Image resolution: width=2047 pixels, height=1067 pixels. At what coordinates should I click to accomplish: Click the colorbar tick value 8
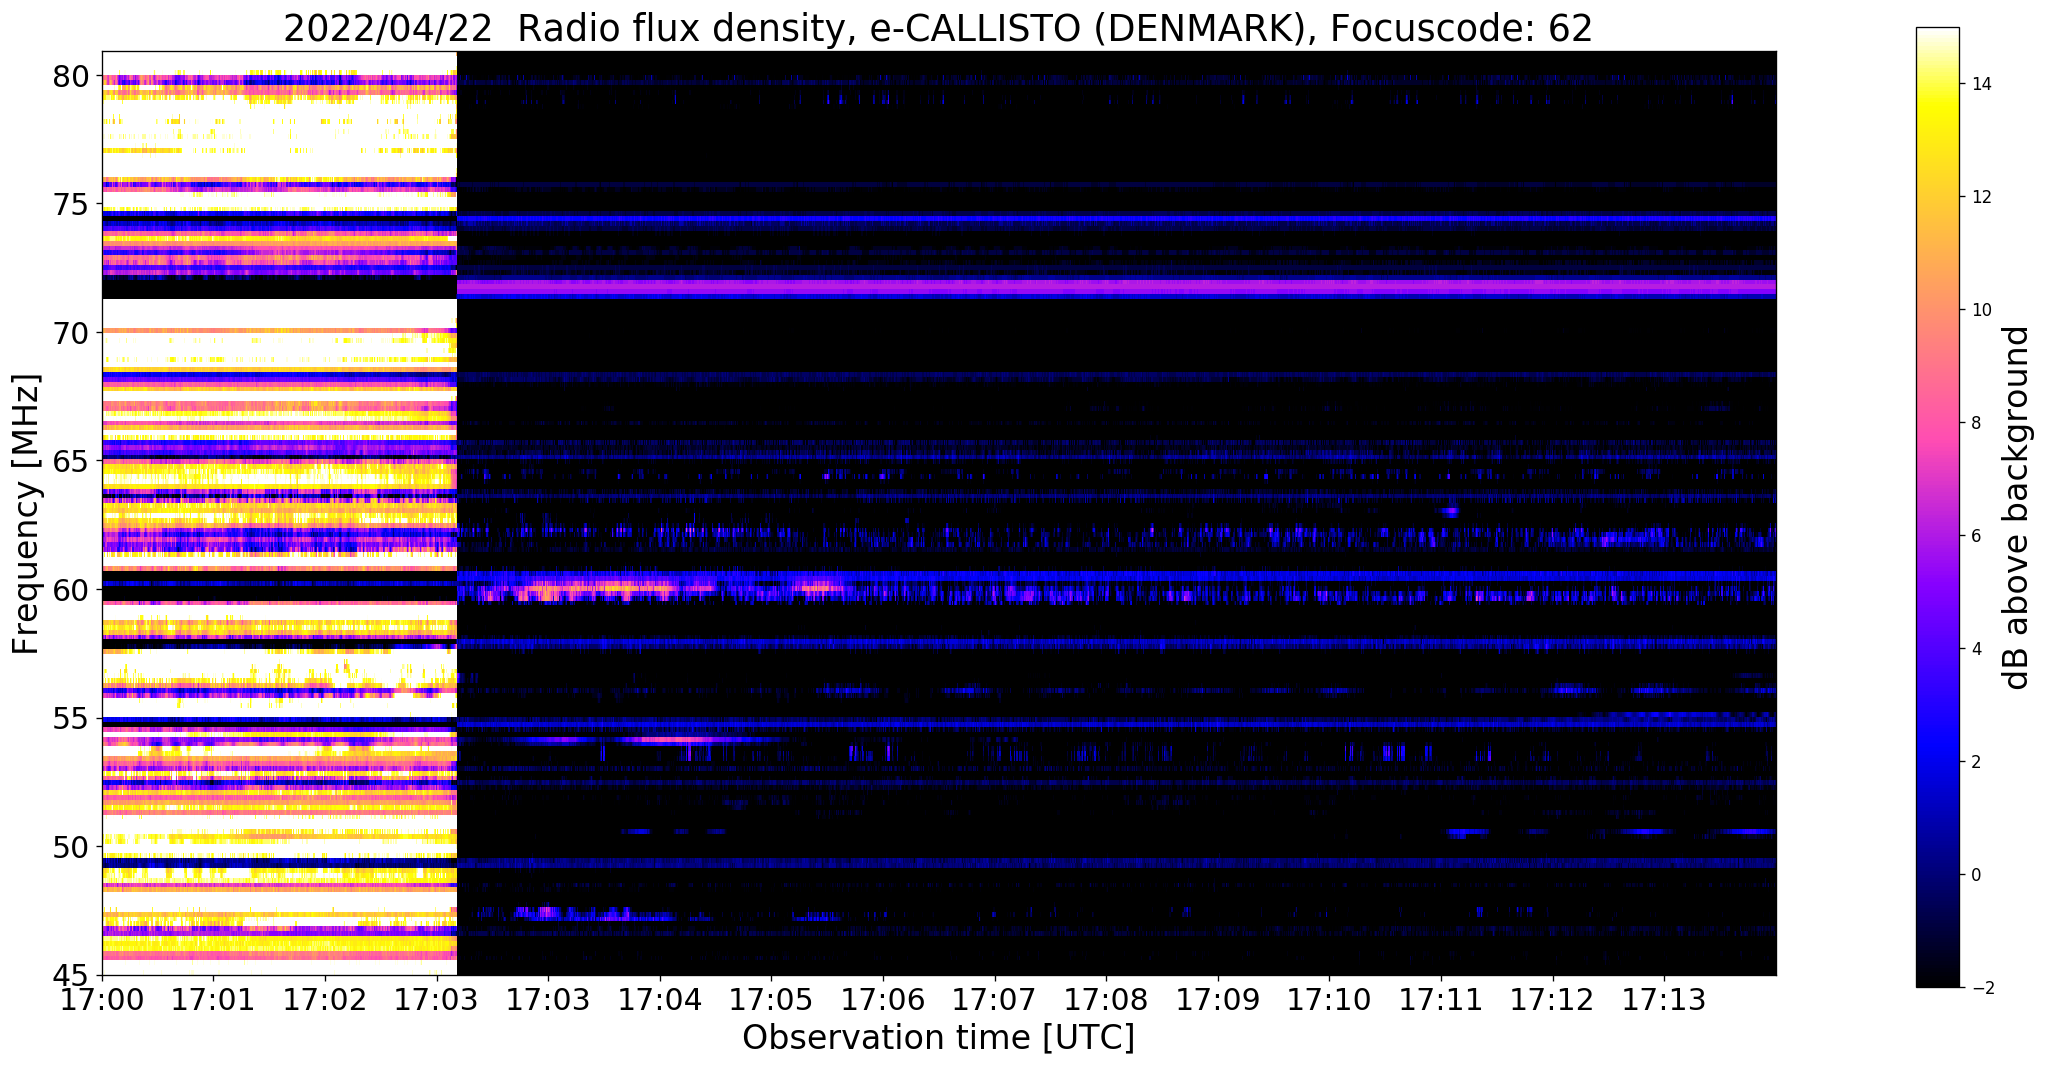click(1975, 423)
